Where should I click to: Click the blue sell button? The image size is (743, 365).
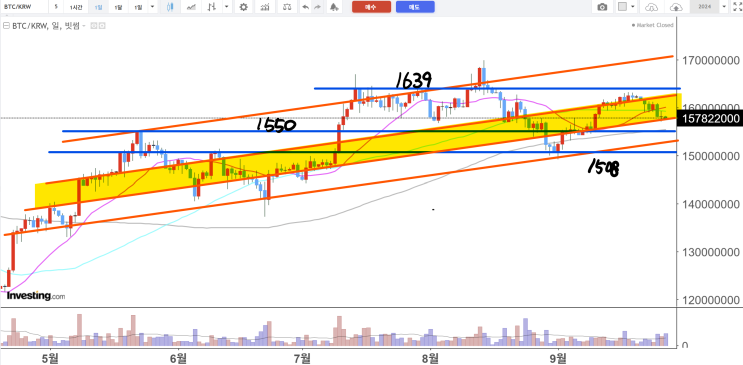click(x=415, y=7)
